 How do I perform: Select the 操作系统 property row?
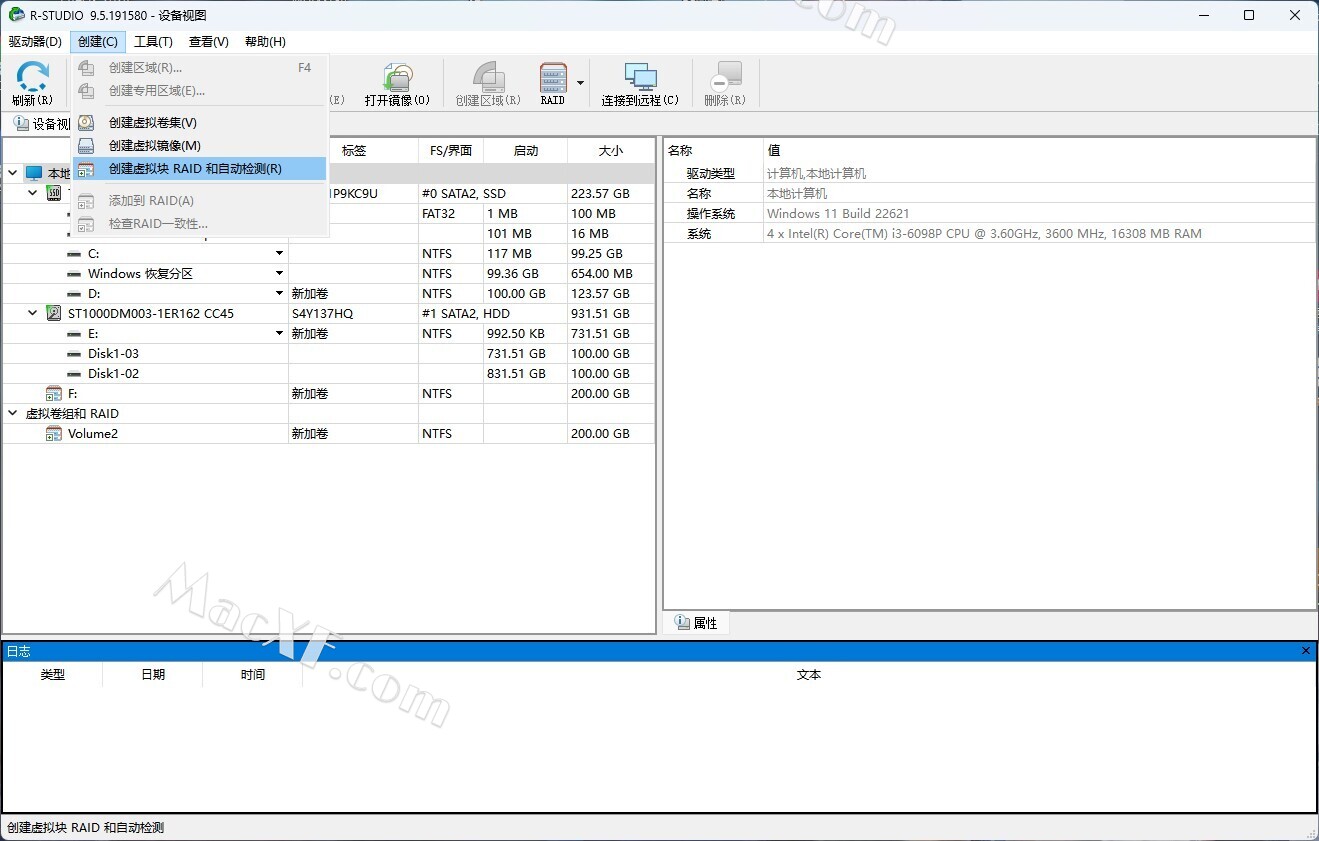(990, 213)
